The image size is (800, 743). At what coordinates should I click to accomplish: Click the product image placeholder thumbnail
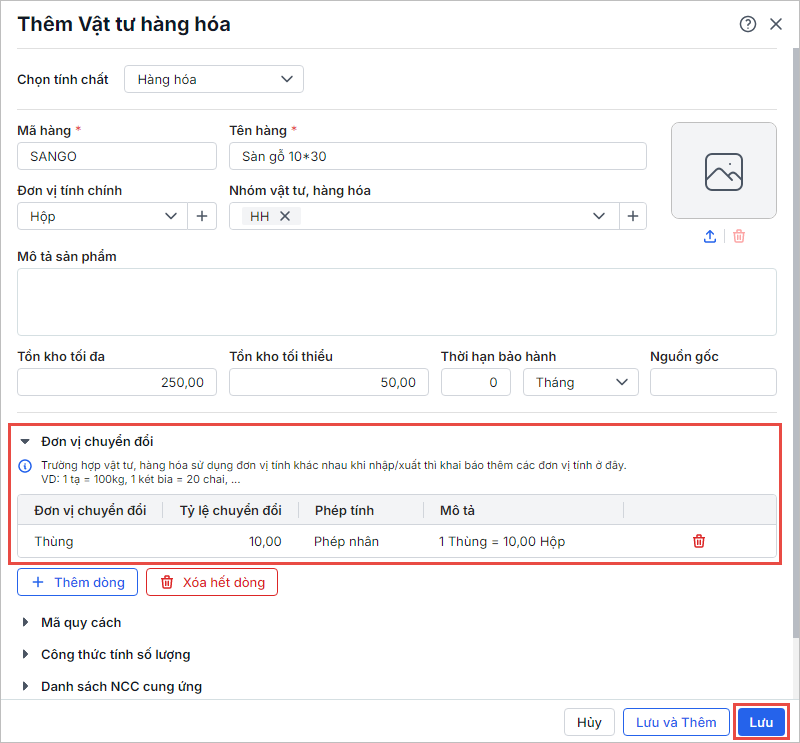724,171
